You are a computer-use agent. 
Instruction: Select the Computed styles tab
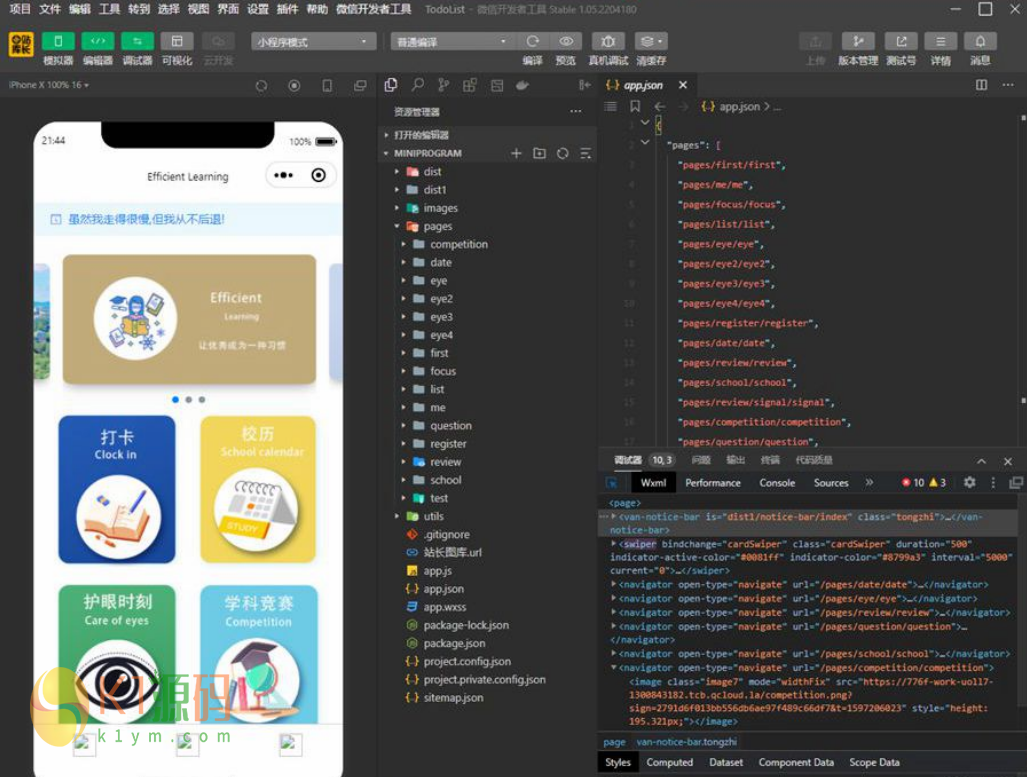(x=669, y=762)
